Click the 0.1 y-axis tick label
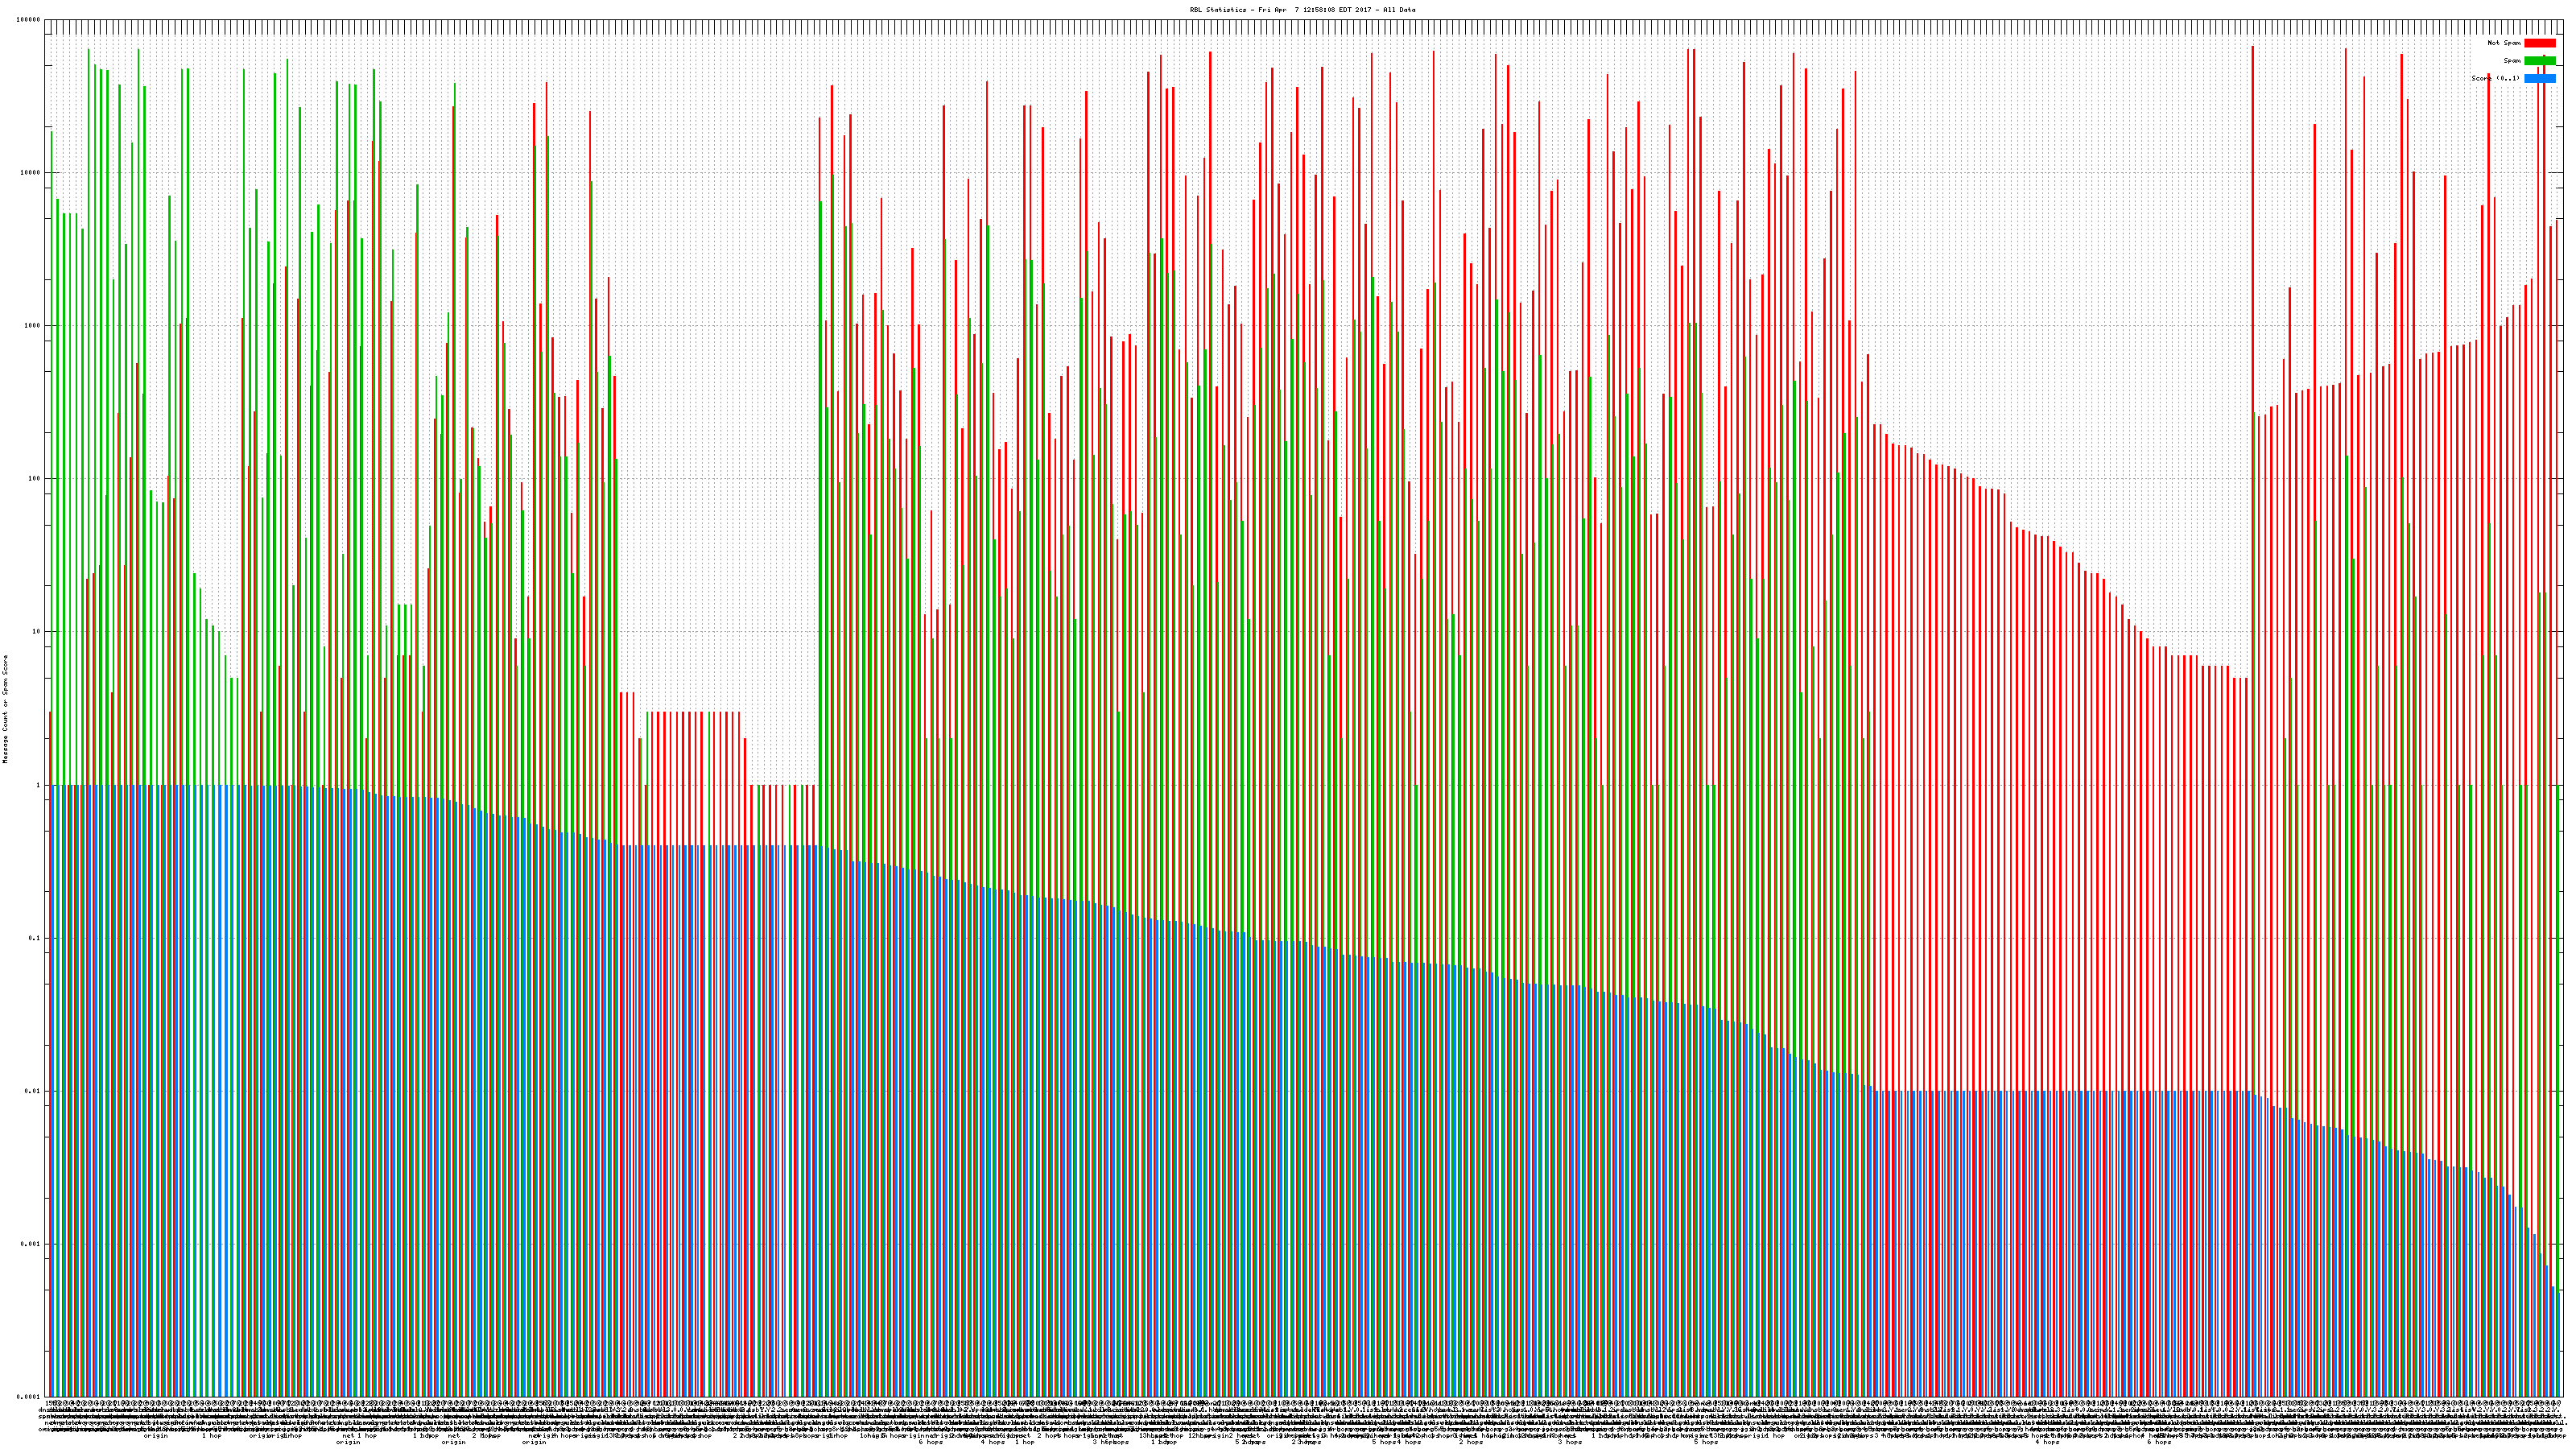 (x=35, y=938)
